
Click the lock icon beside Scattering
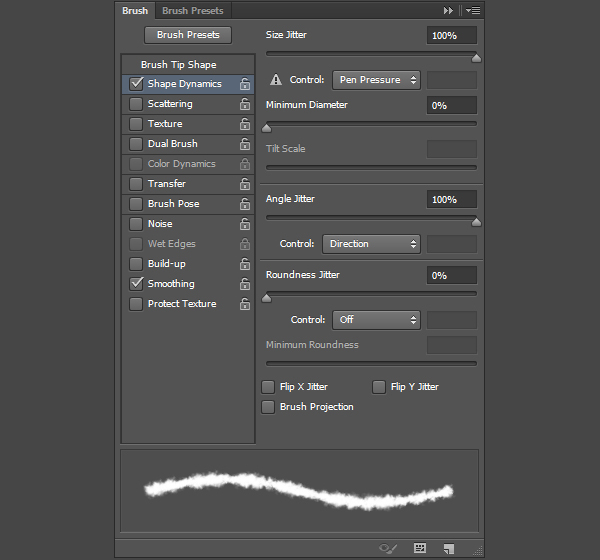pyautogui.click(x=244, y=104)
